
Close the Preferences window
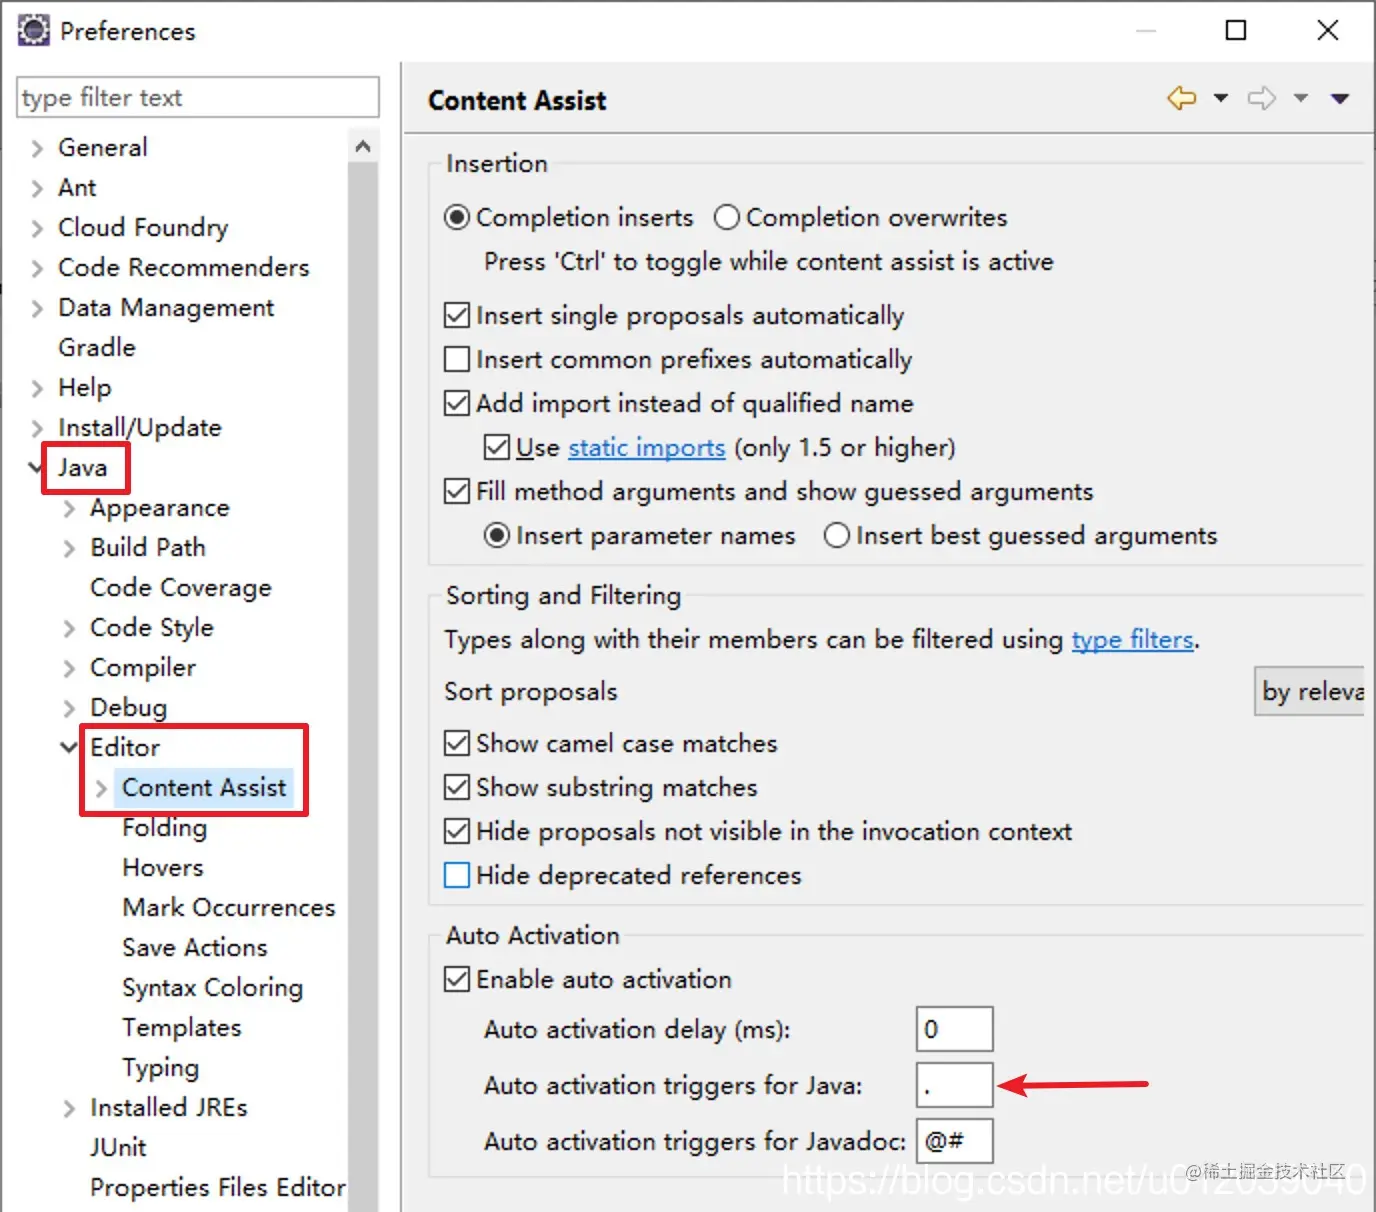tap(1328, 30)
